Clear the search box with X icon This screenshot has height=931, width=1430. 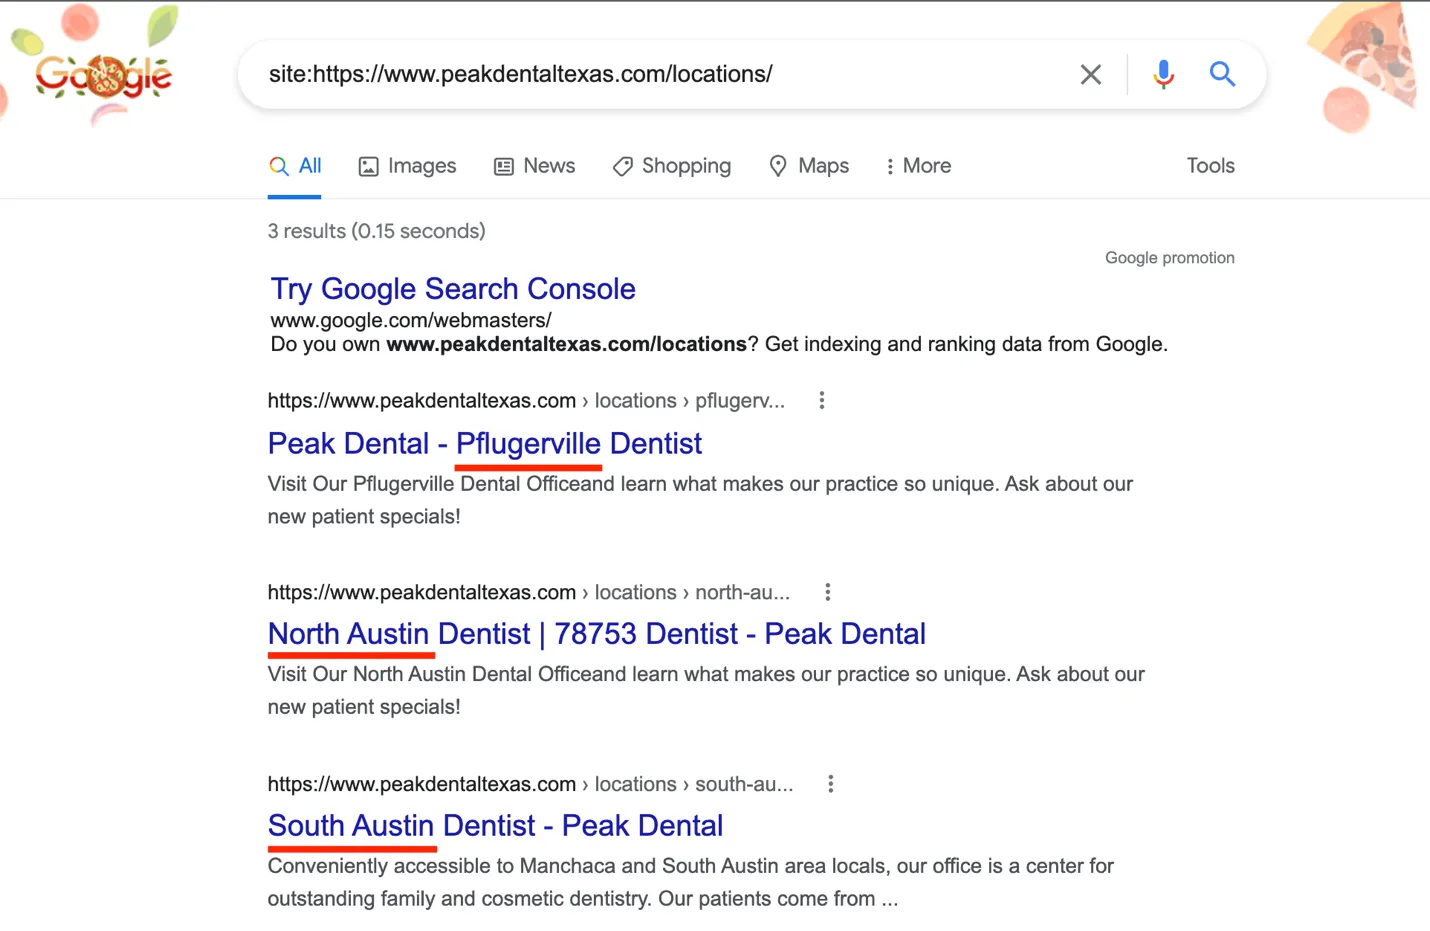(x=1091, y=74)
